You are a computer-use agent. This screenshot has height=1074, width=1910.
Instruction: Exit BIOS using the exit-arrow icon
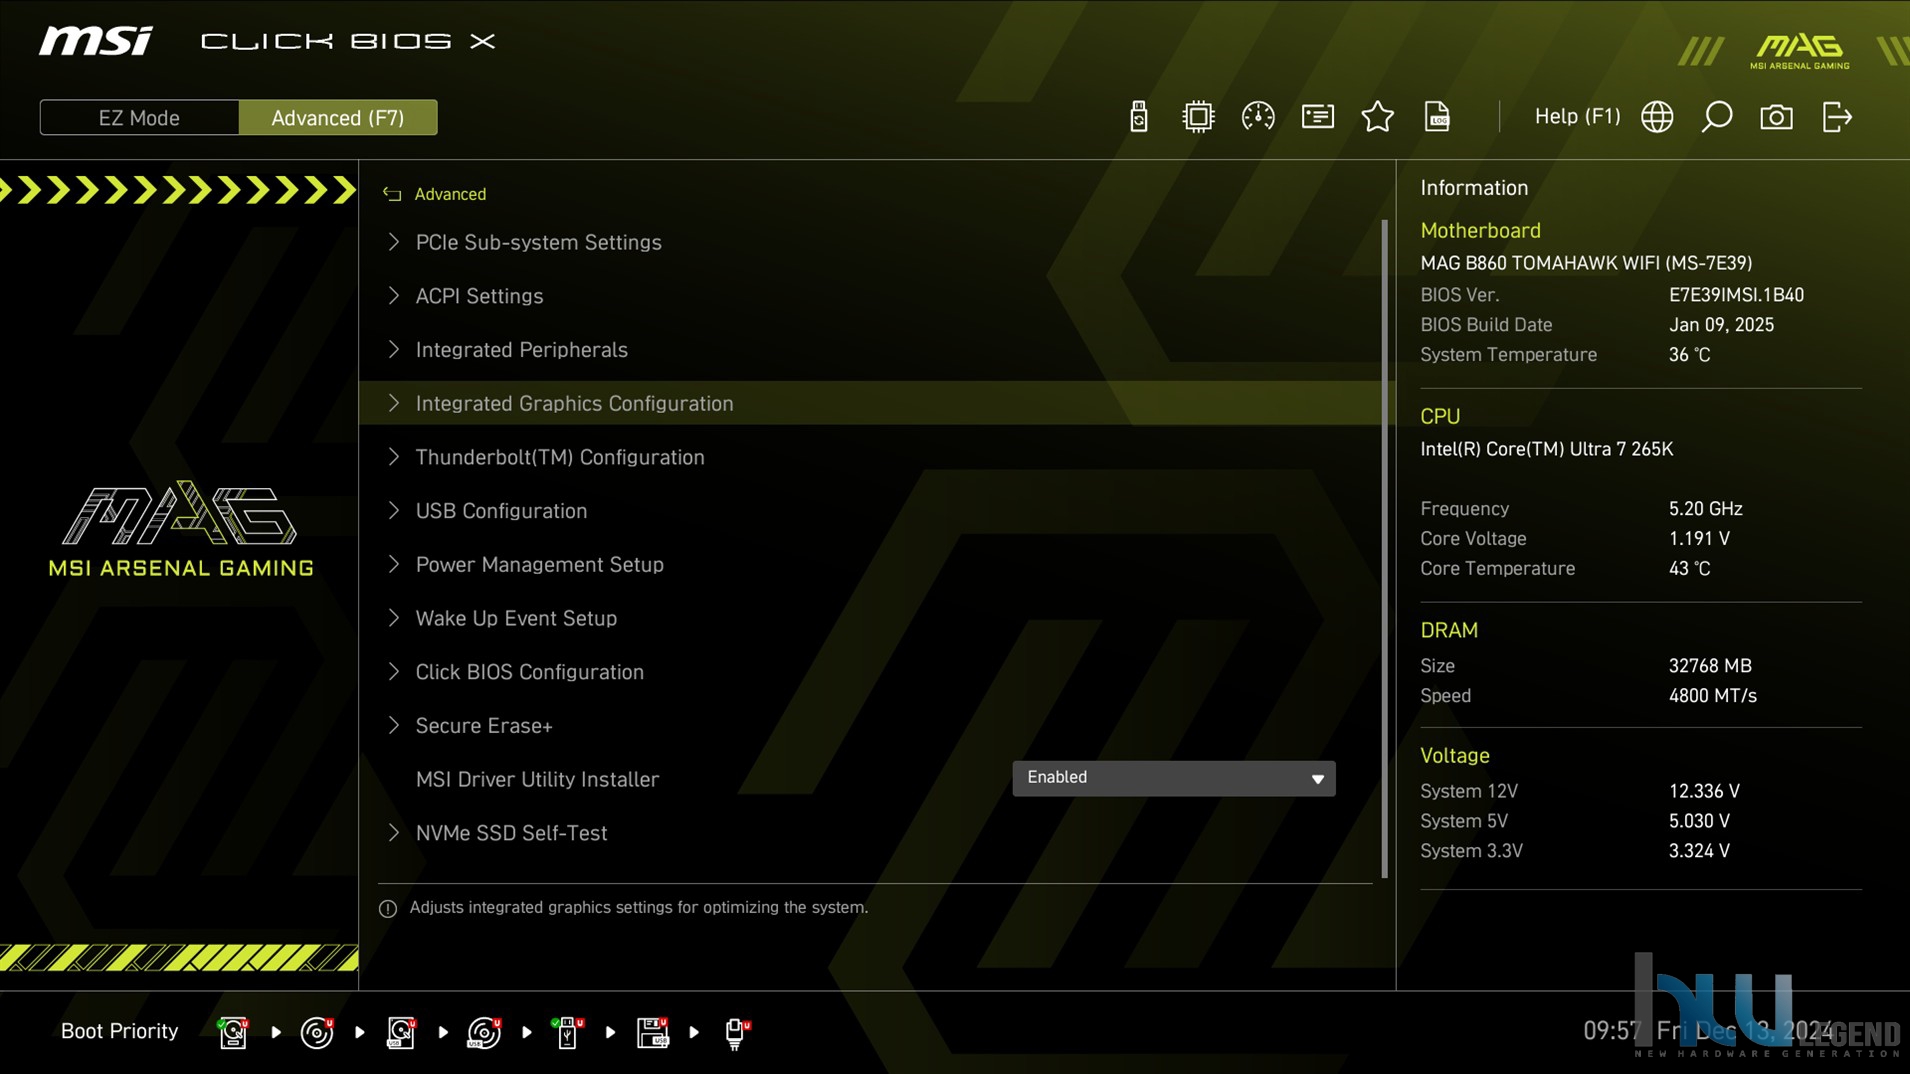coord(1837,117)
